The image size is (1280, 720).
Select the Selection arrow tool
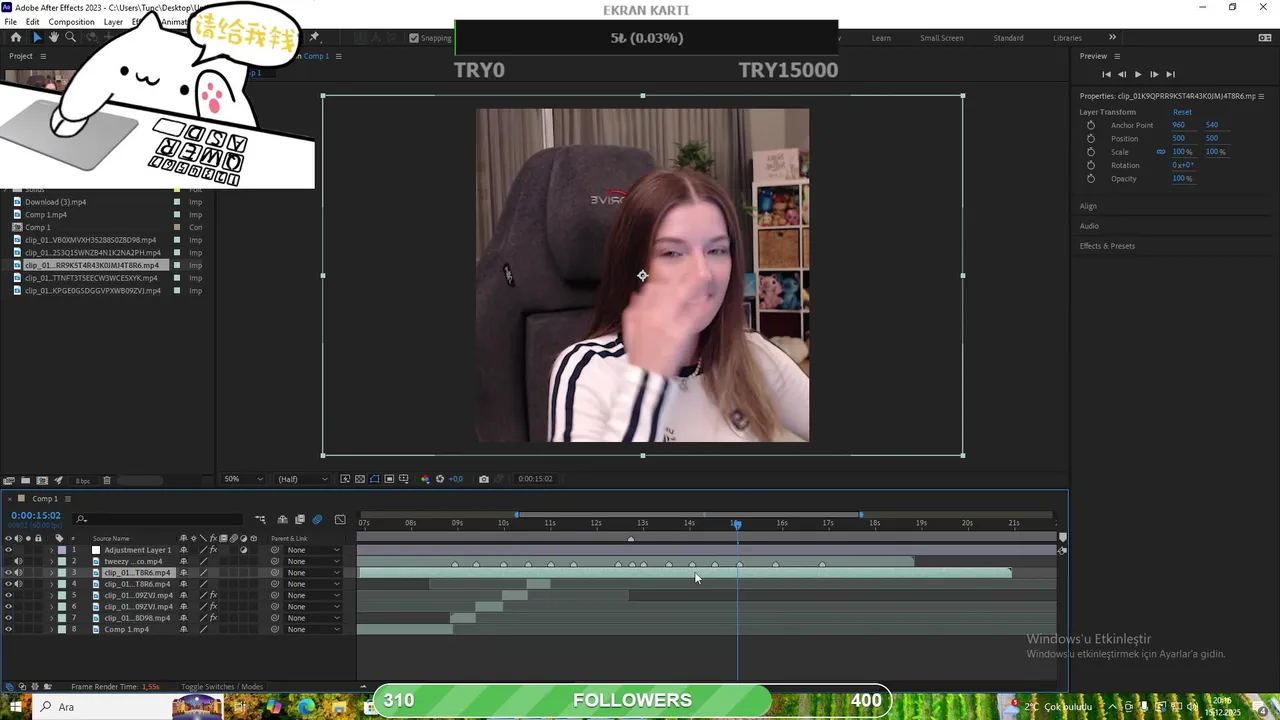pyautogui.click(x=37, y=37)
